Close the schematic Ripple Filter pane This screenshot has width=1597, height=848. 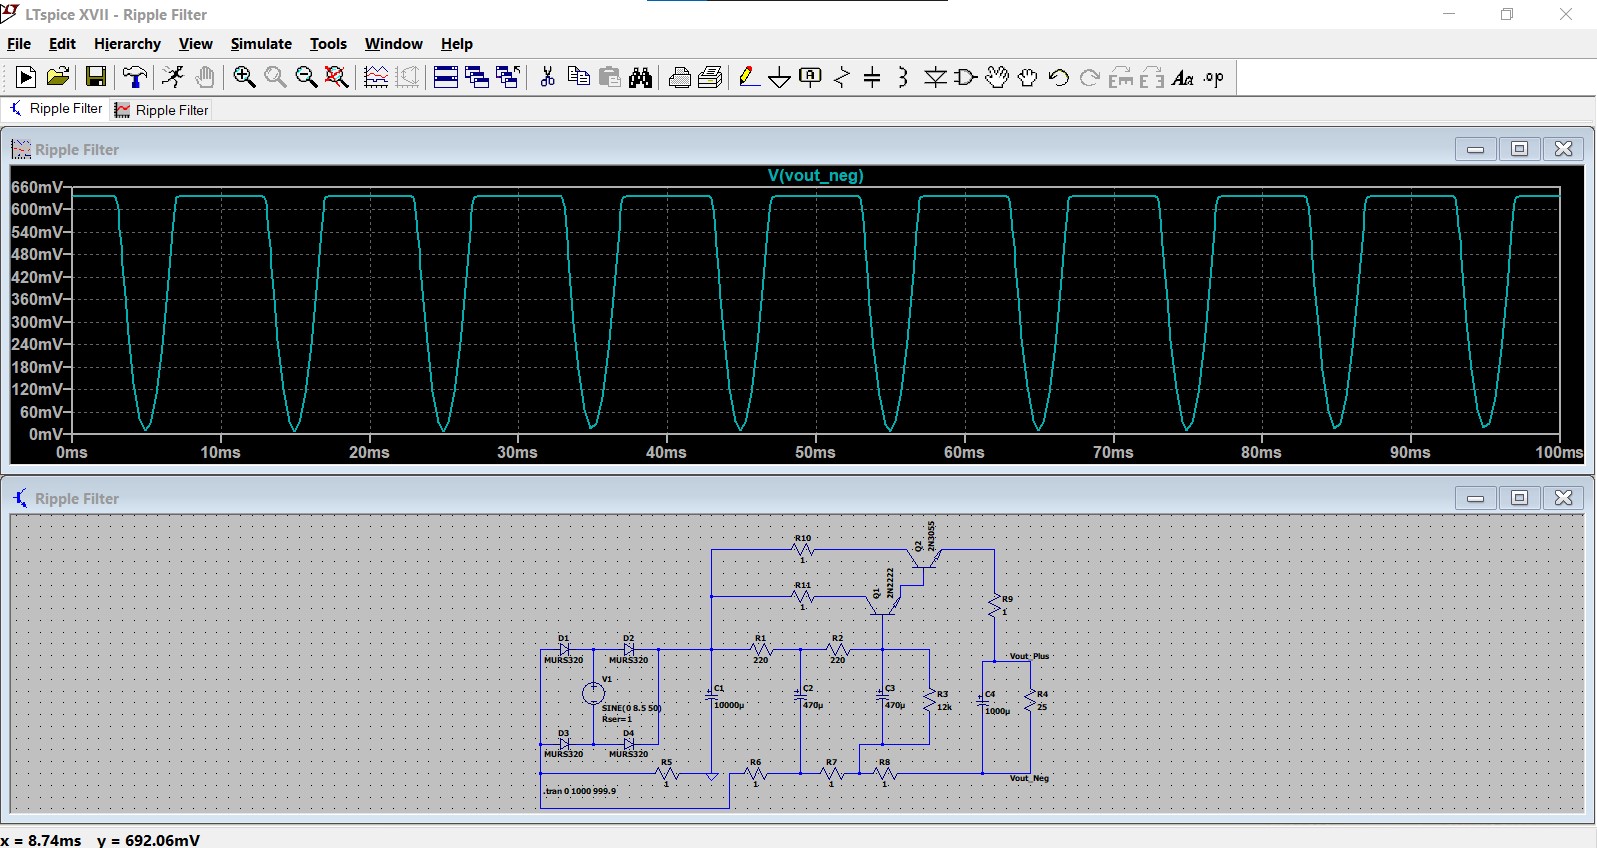[1564, 498]
